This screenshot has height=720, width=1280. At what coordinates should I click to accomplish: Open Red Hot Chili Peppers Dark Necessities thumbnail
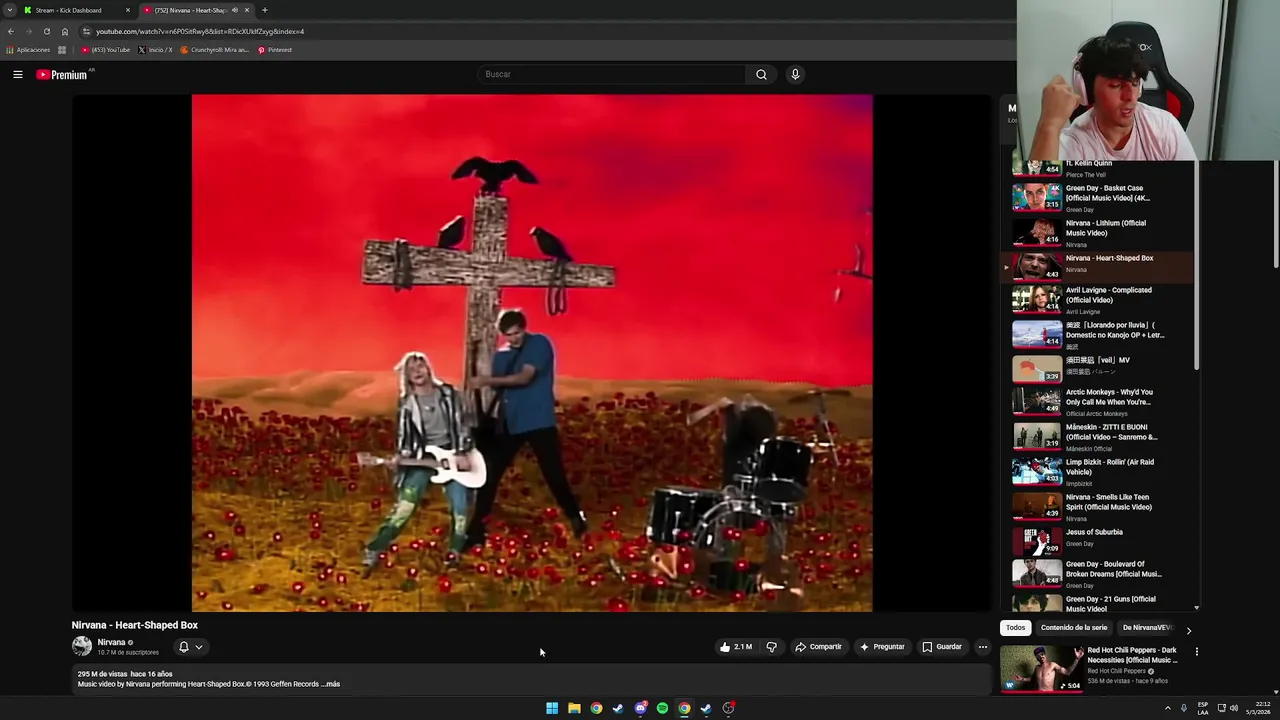click(1041, 669)
